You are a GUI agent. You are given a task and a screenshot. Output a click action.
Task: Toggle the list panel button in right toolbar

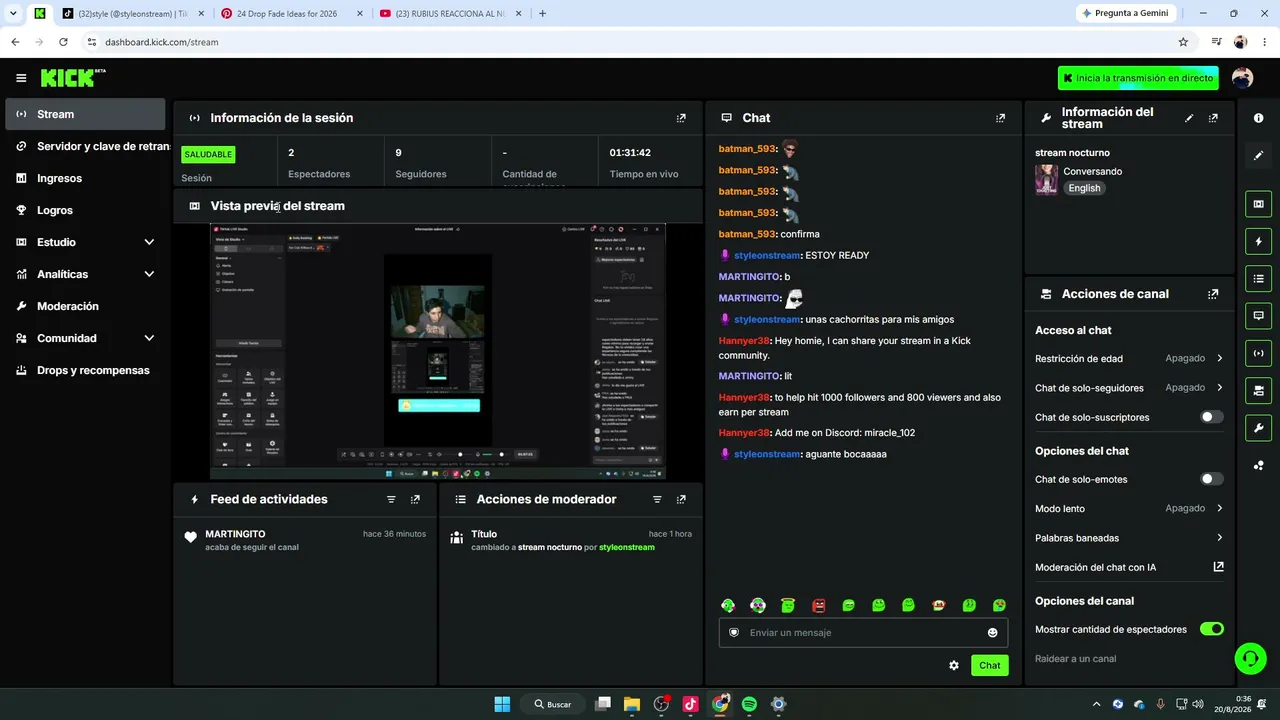(1258, 278)
